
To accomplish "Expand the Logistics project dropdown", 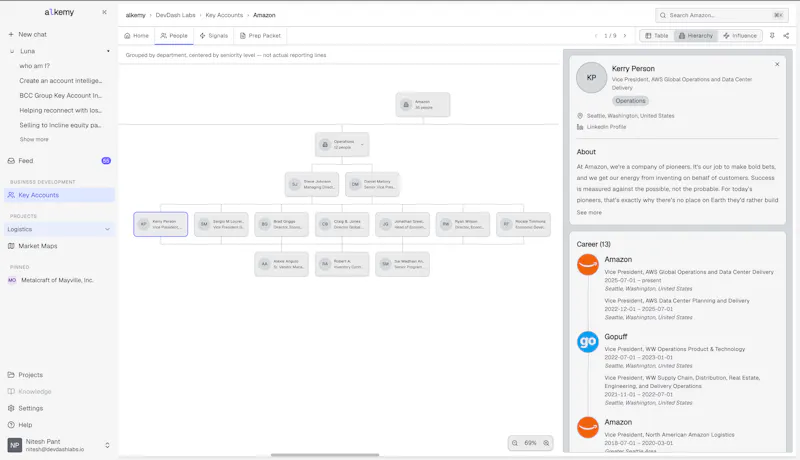I will click(107, 229).
